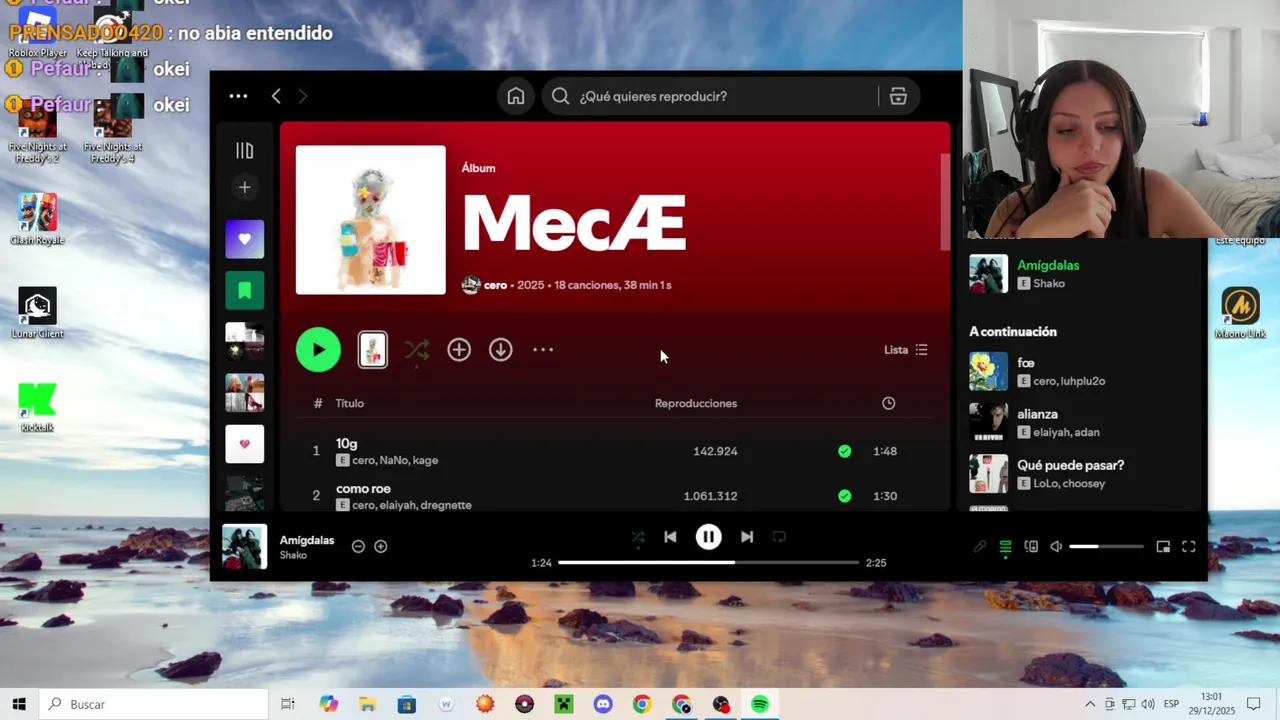1280x720 pixels.
Task: Open Clash Royale desktop shortcut
Action: pos(37,219)
